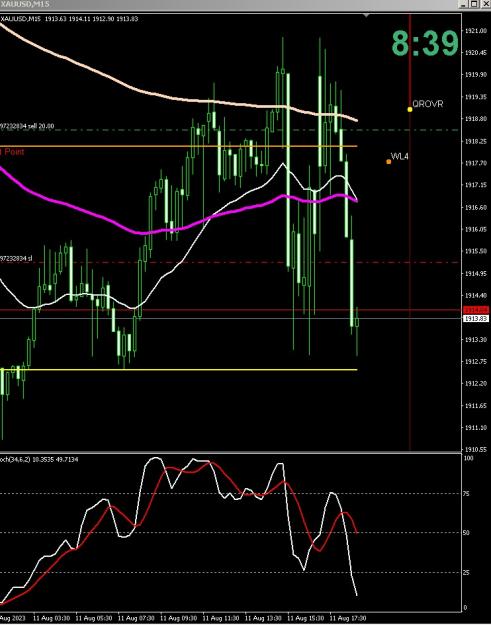
Task: Maximize the XAUUSD chart window
Action: [x=473, y=4]
